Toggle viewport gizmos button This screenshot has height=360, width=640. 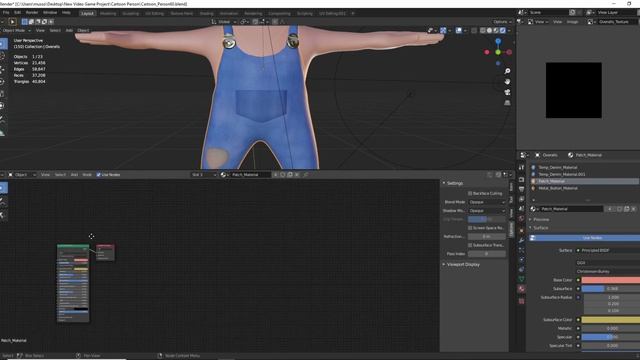pyautogui.click(x=443, y=30)
